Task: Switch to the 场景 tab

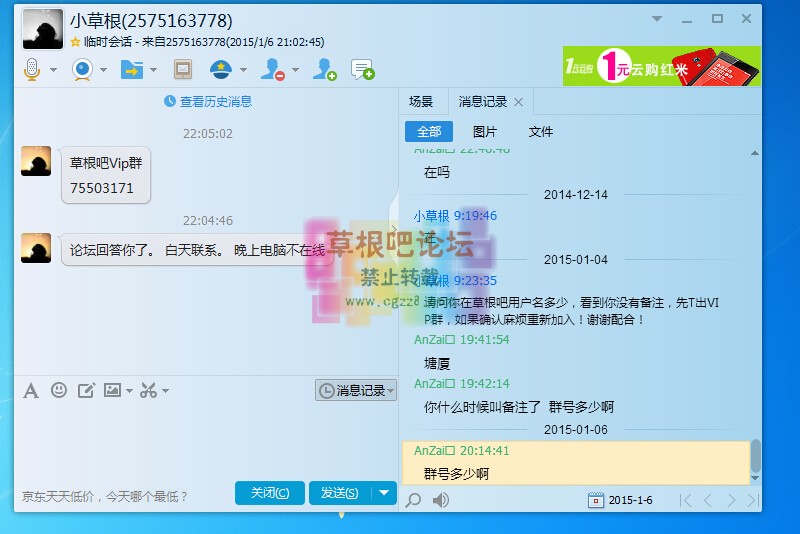Action: pos(421,101)
